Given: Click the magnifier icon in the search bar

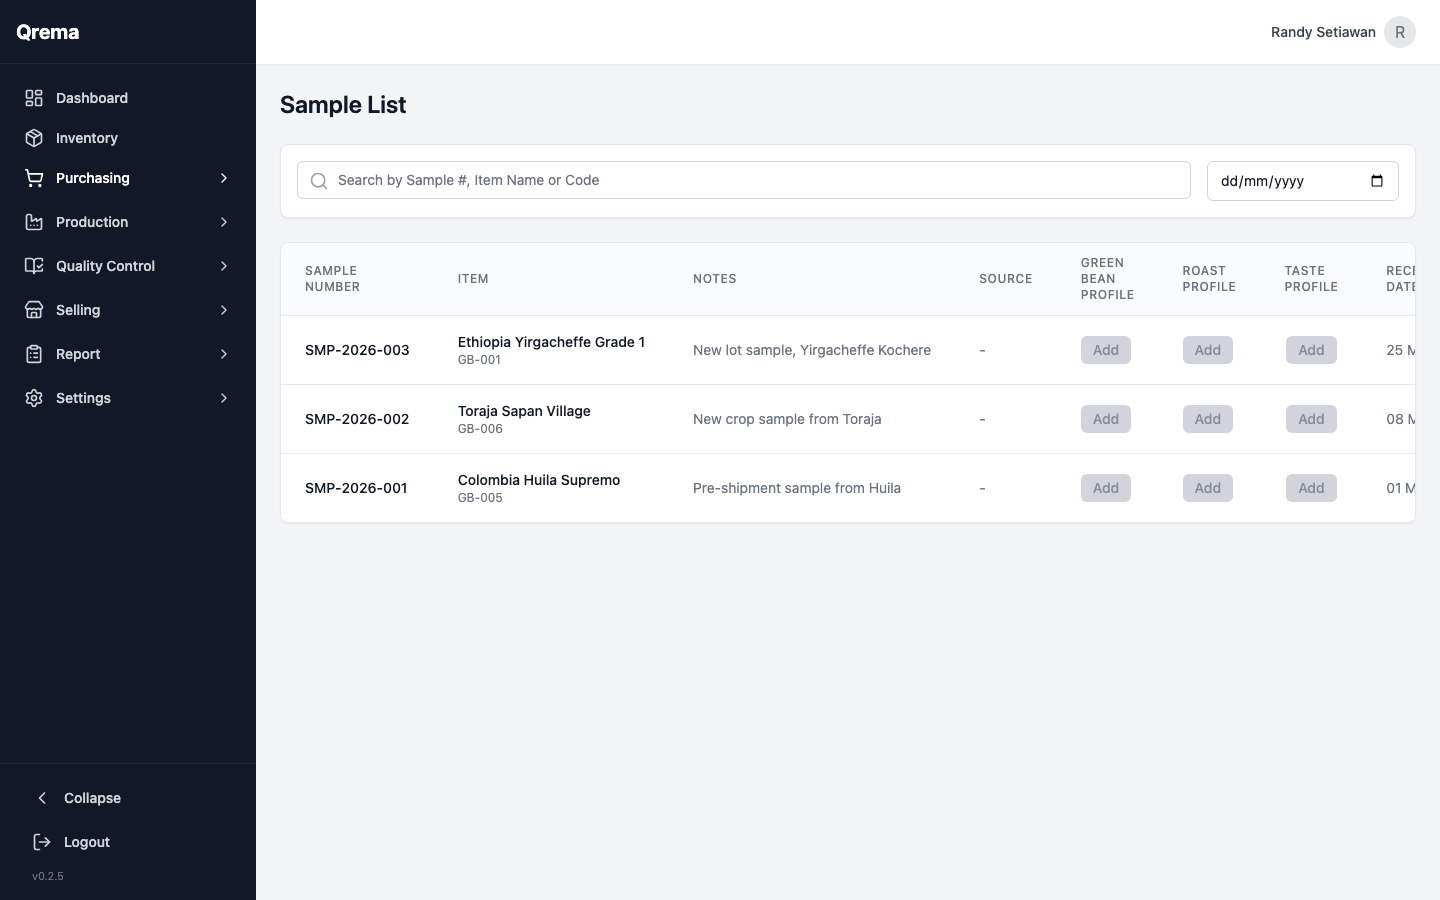Looking at the screenshot, I should pos(319,180).
